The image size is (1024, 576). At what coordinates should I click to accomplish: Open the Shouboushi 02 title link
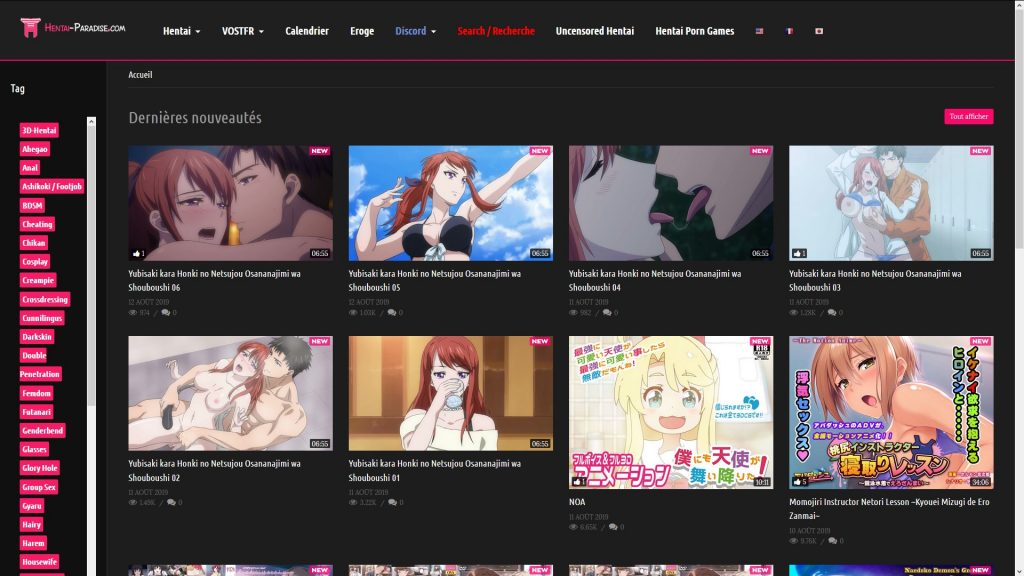[x=214, y=470]
